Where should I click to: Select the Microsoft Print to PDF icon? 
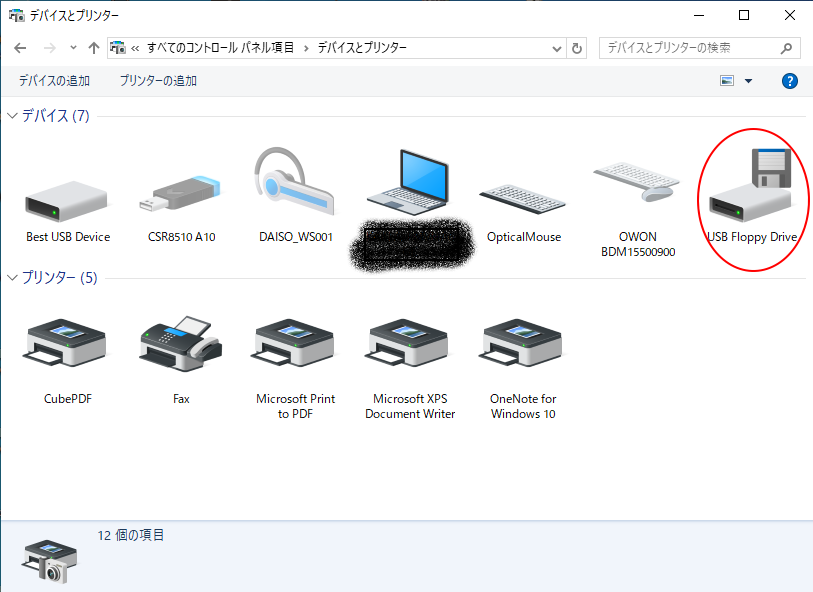294,343
